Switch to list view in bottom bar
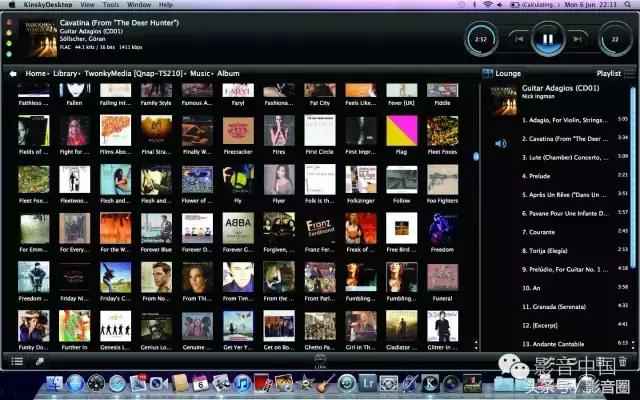 click(17, 361)
